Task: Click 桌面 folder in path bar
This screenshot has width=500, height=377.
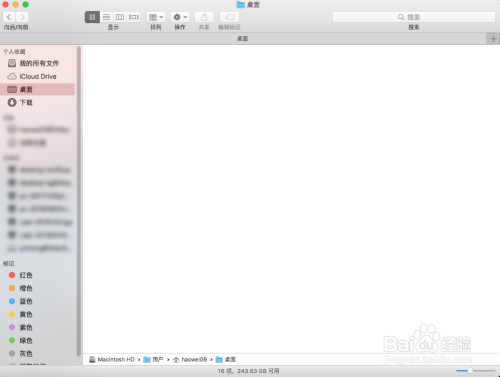Action: tap(226, 359)
